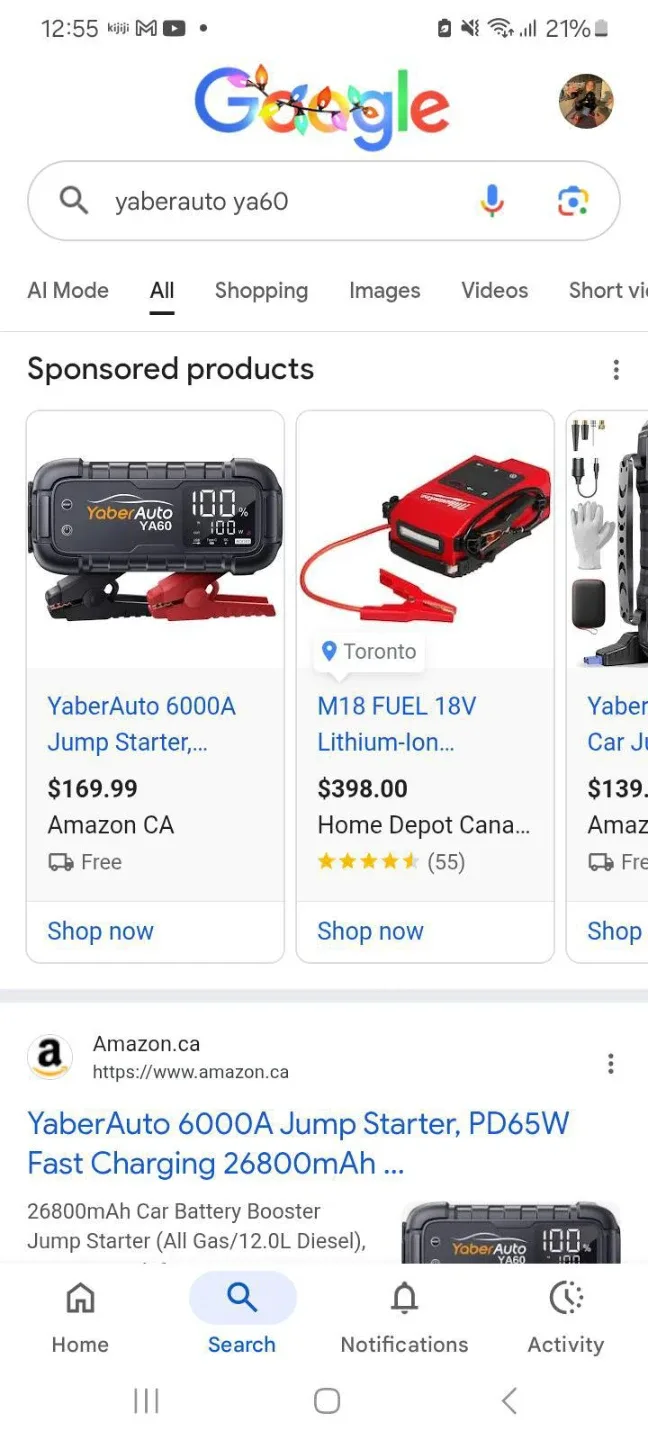The image size is (648, 1440).
Task: Open the YaberAuto 6000A Jump Starter Amazon link
Action: pos(298,1142)
